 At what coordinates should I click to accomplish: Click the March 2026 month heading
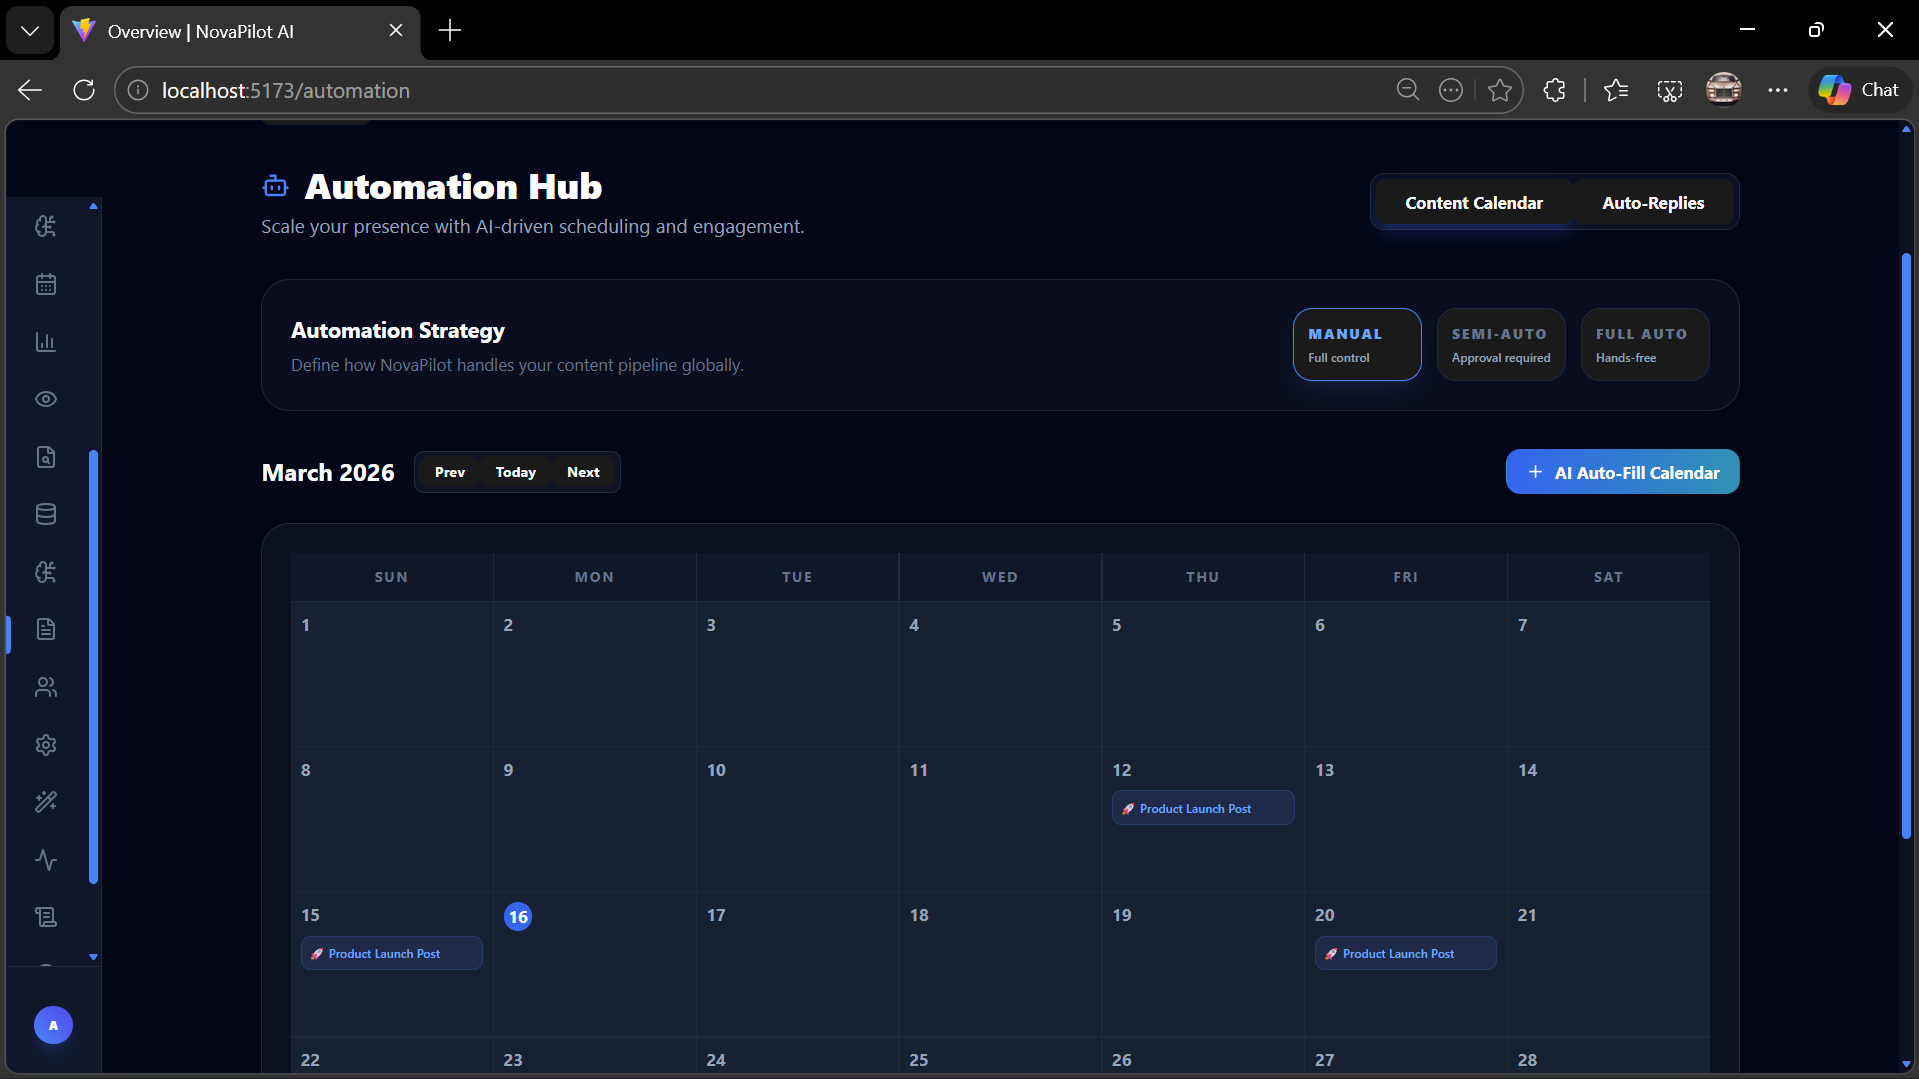pos(328,472)
